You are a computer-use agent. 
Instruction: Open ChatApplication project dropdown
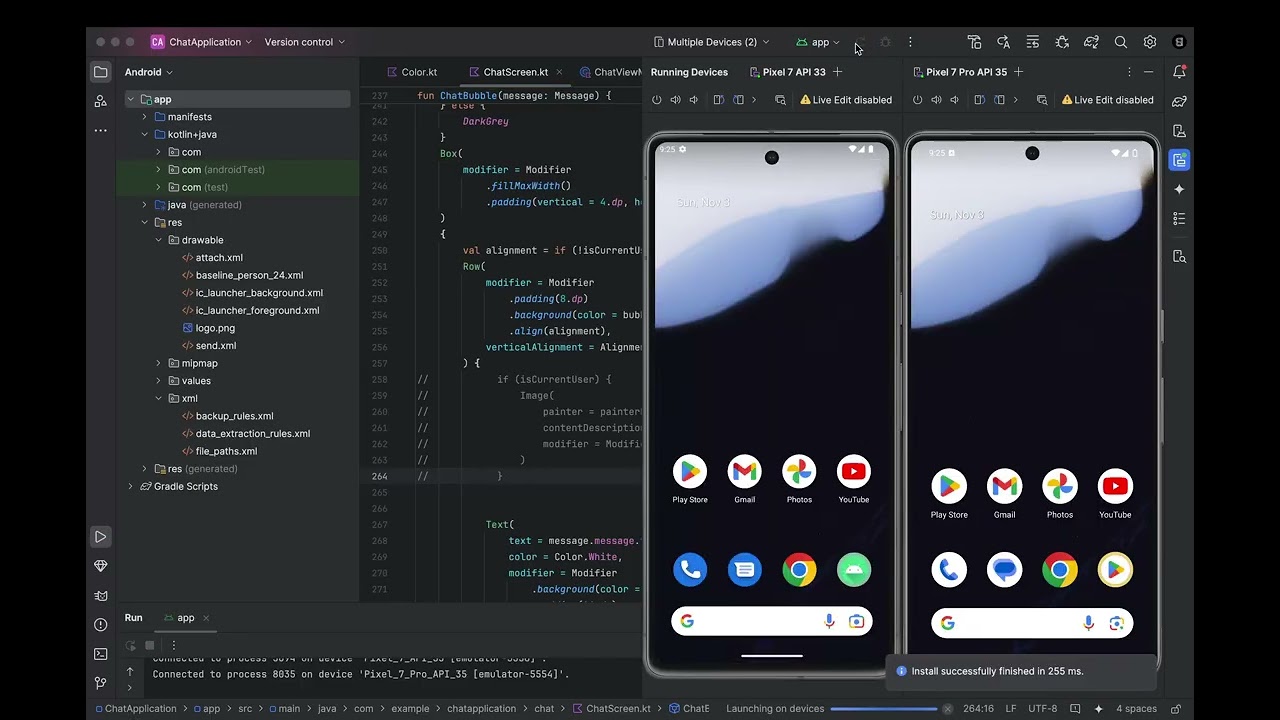[x=201, y=42]
